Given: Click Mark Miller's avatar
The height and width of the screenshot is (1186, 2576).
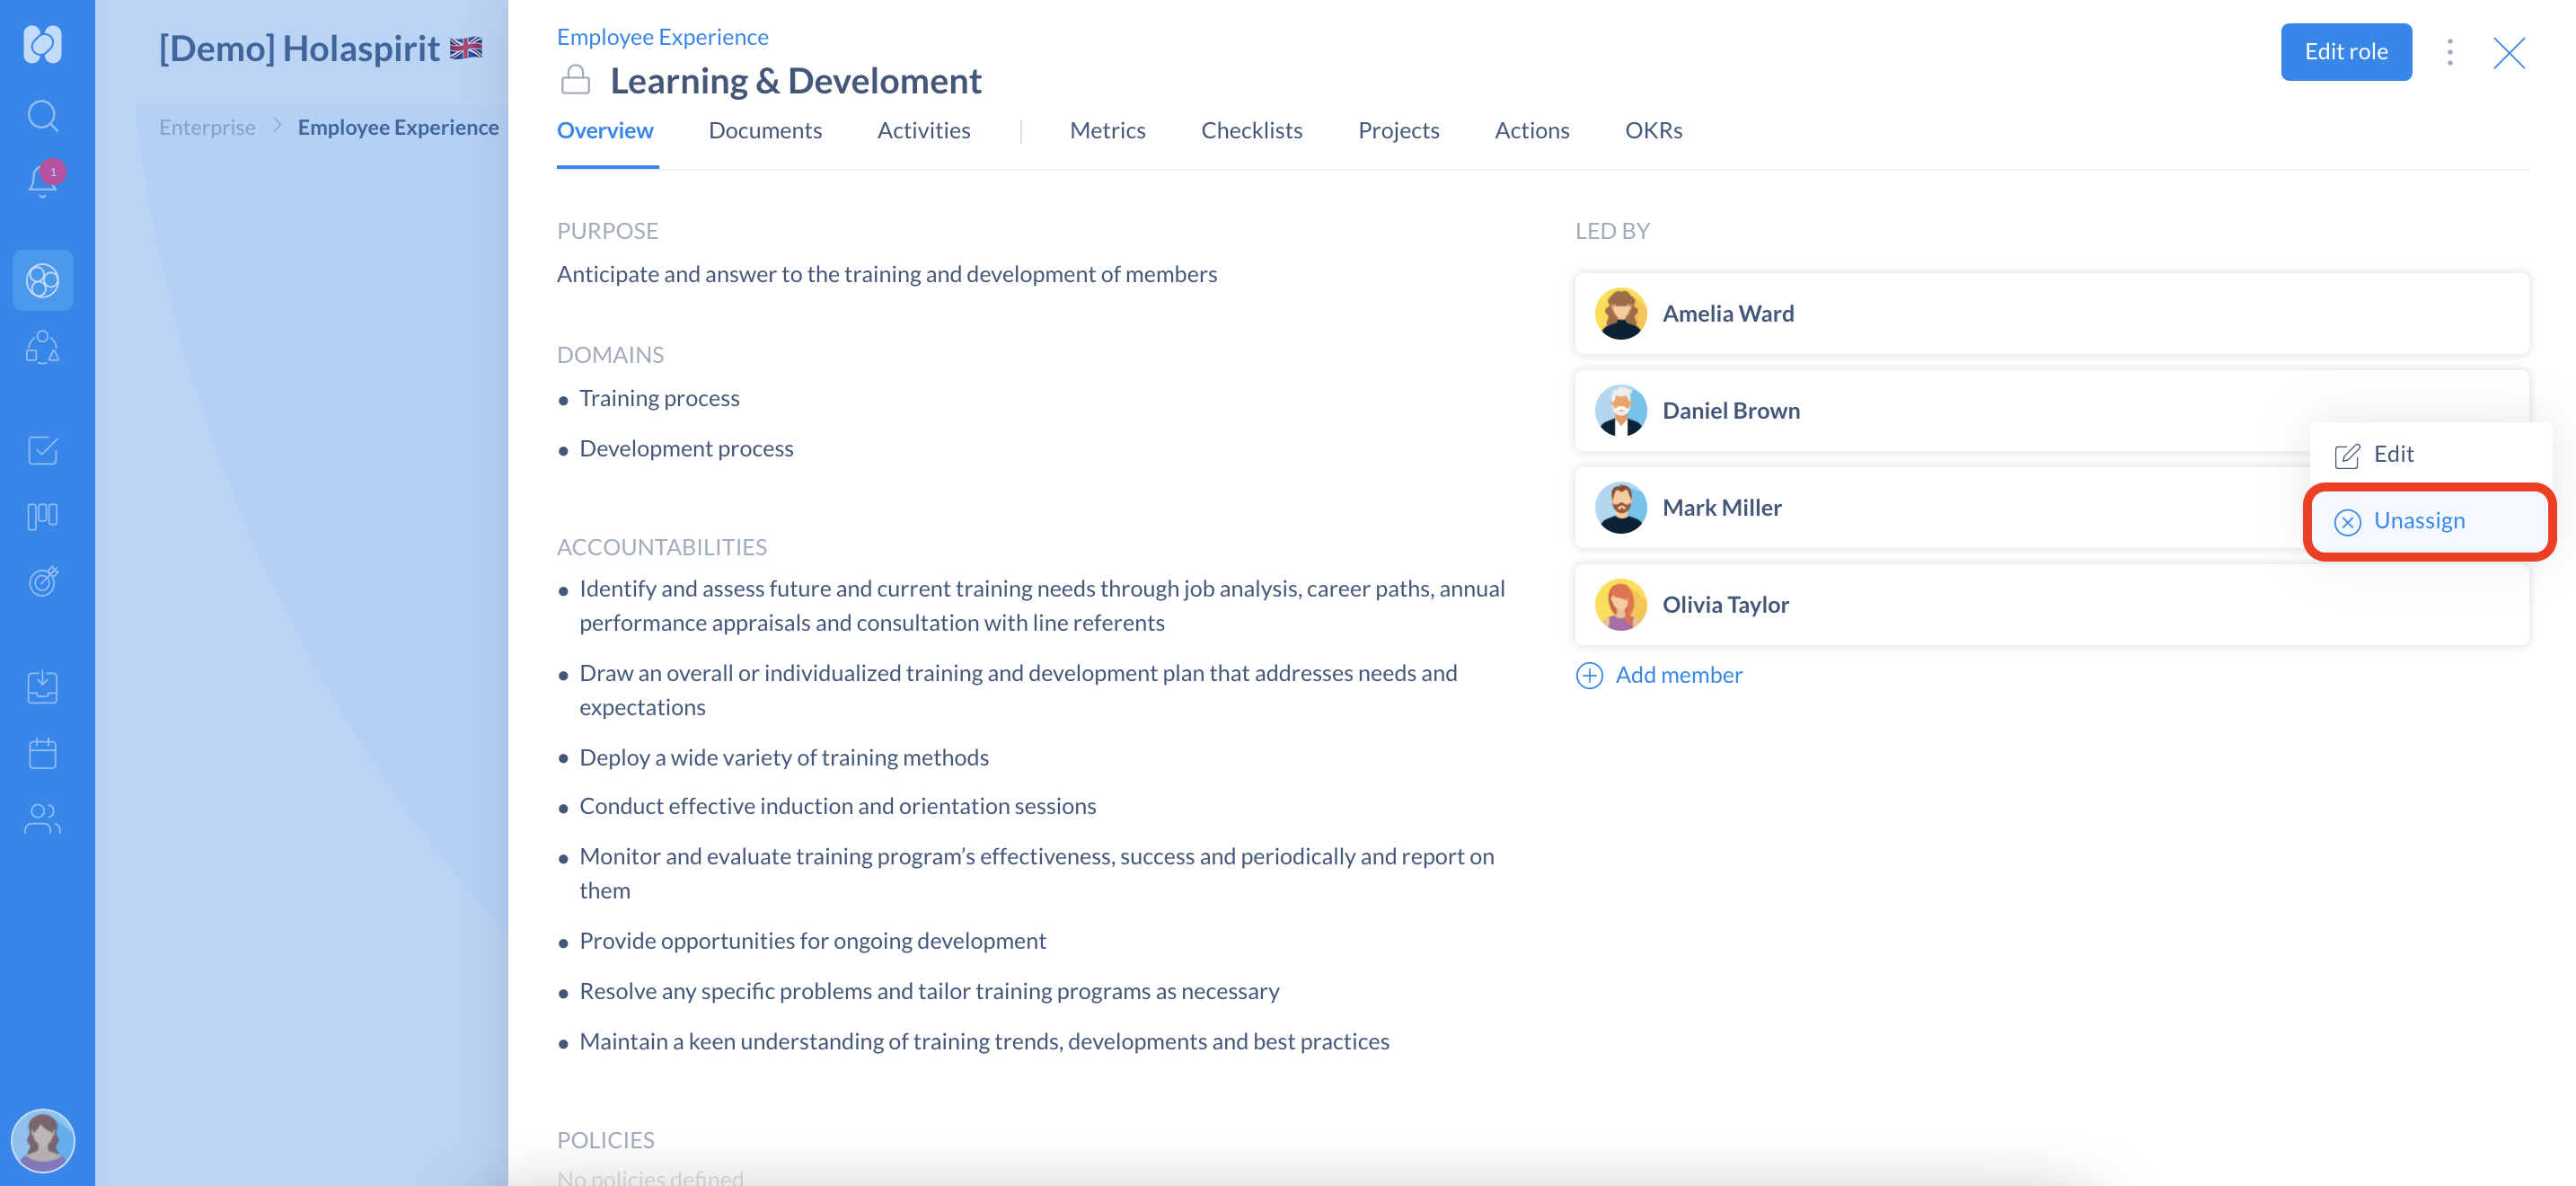Looking at the screenshot, I should 1620,508.
